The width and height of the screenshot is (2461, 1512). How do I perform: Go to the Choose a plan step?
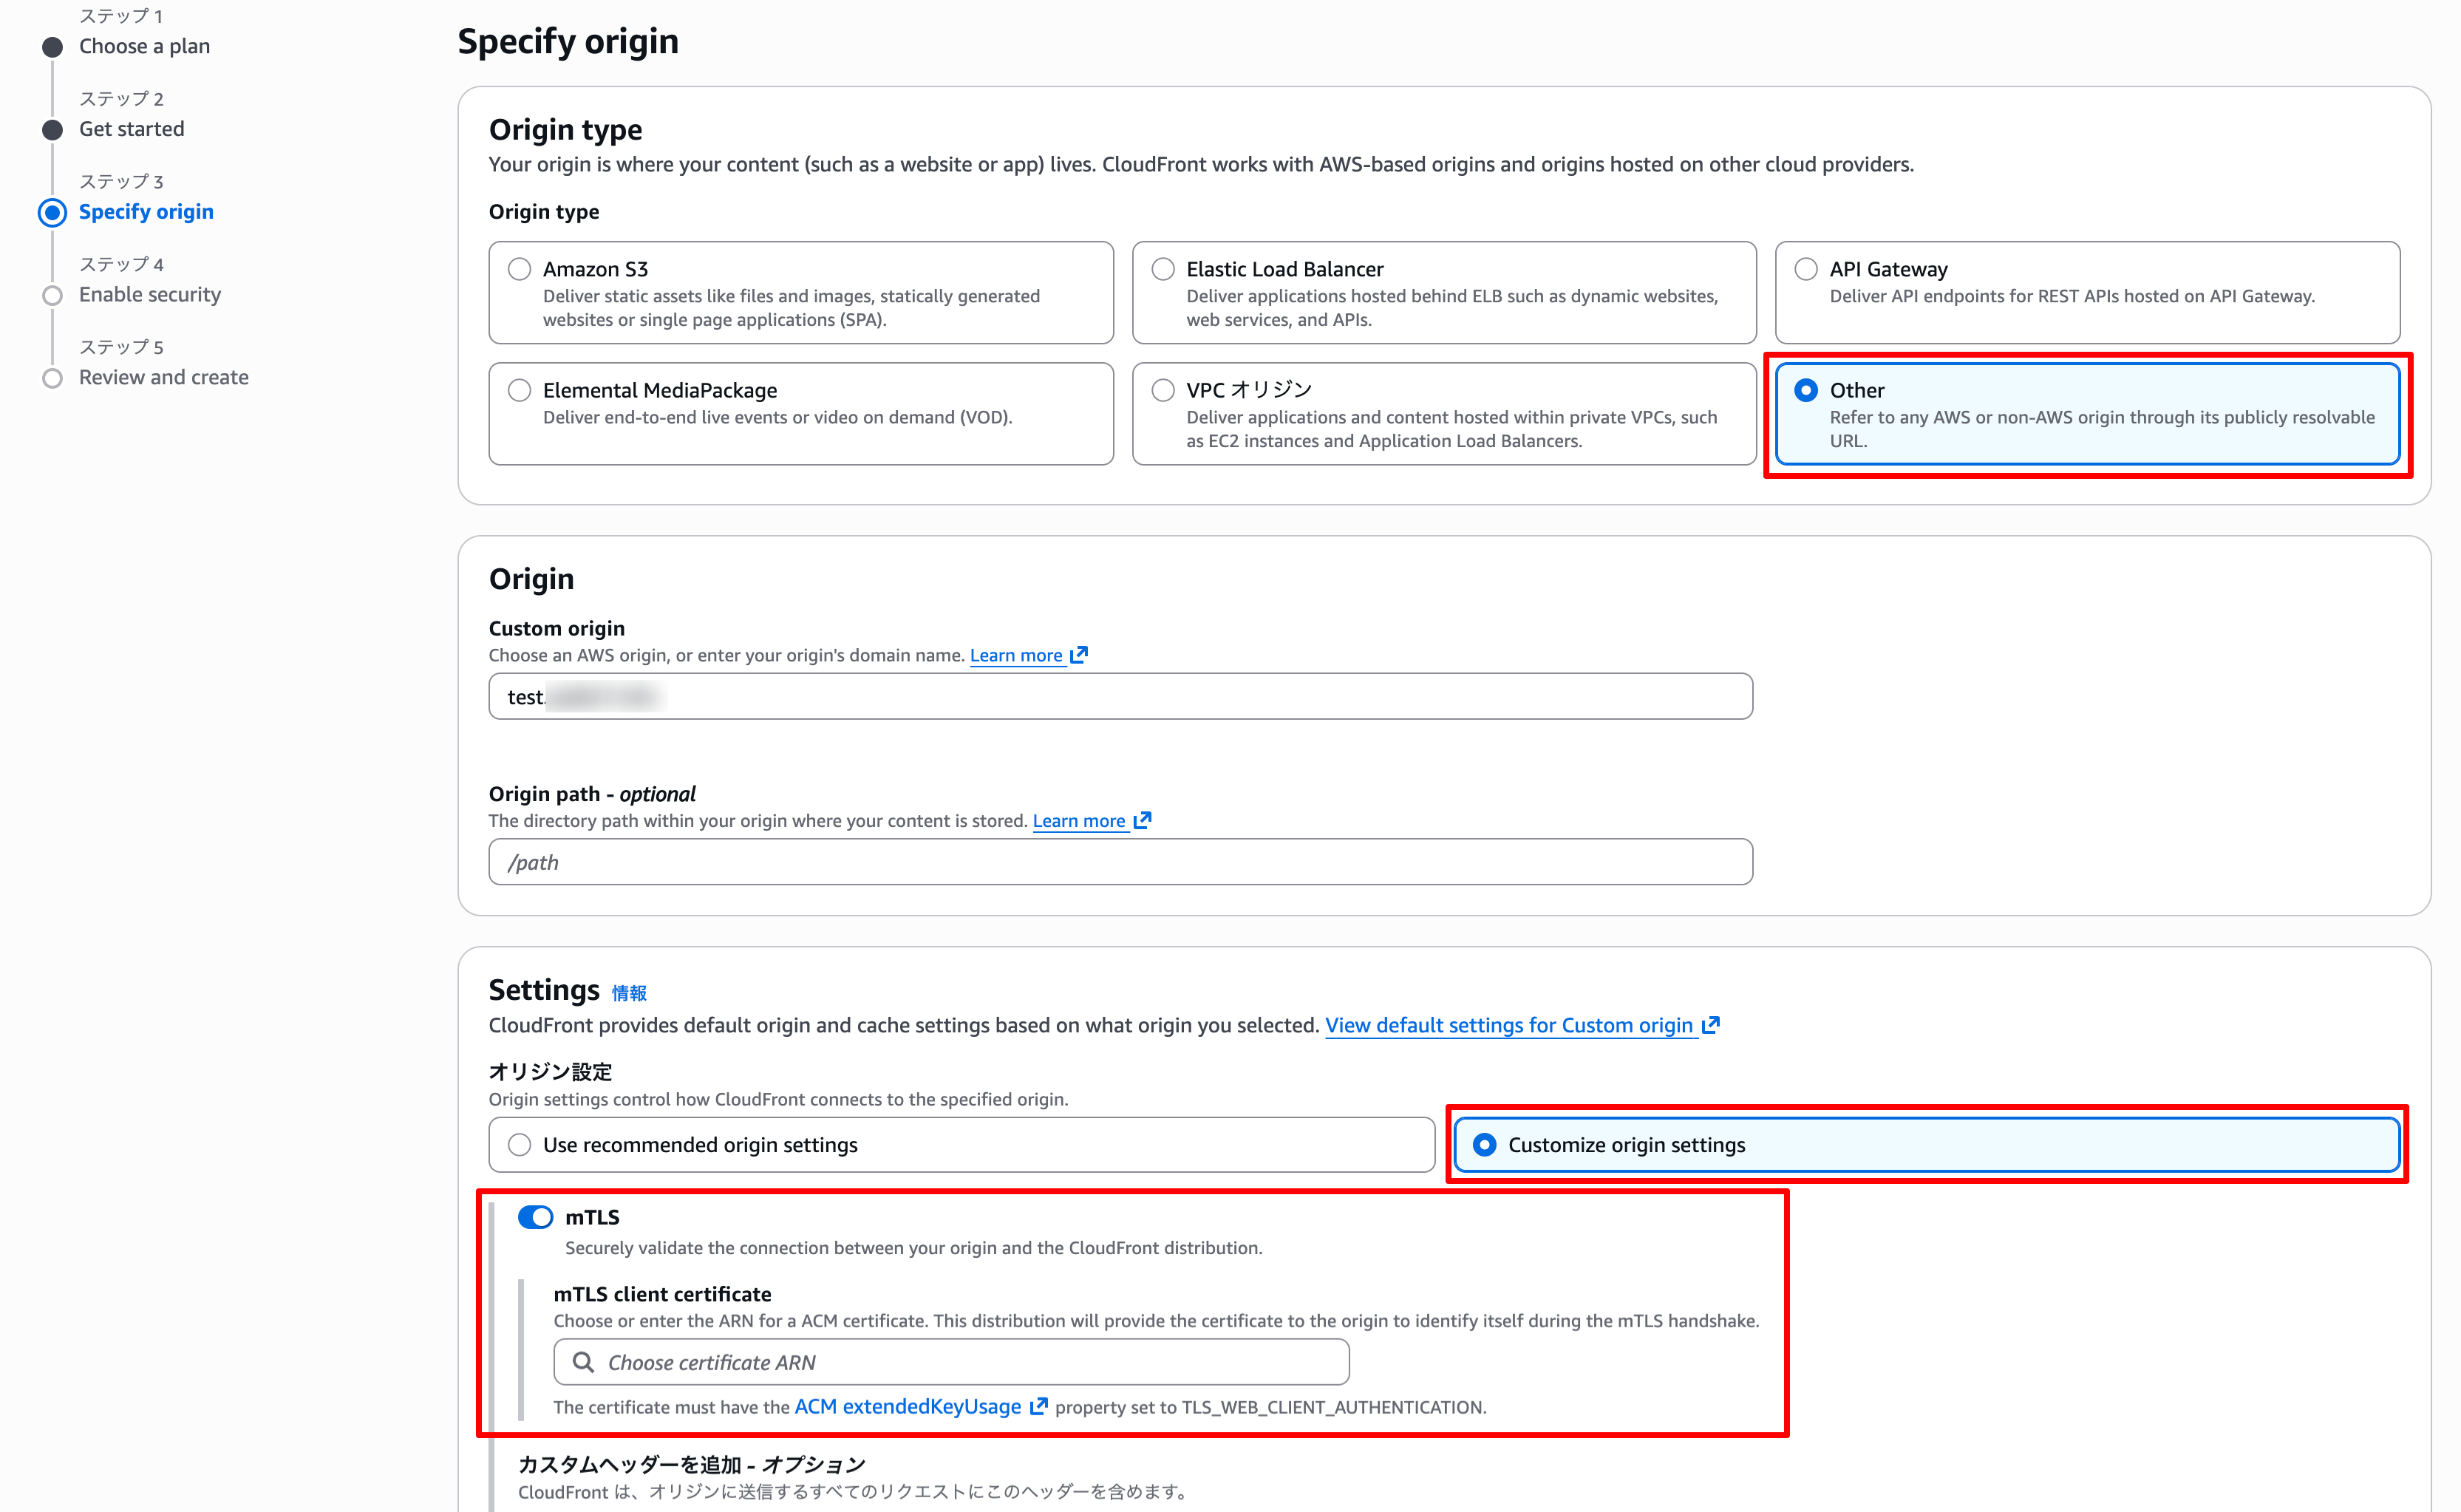coord(144,46)
